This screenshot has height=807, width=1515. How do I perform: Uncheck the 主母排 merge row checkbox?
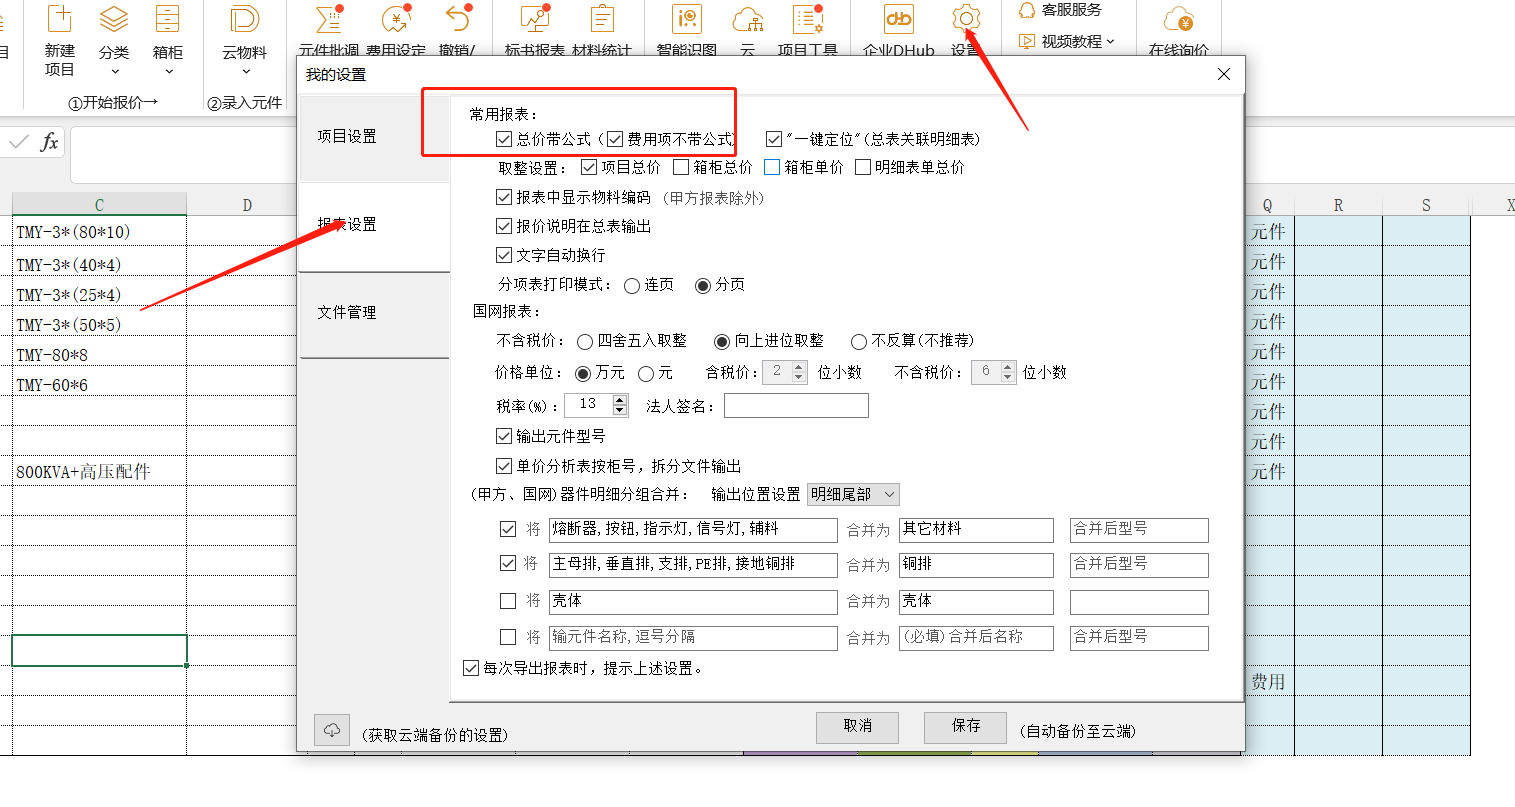(508, 564)
